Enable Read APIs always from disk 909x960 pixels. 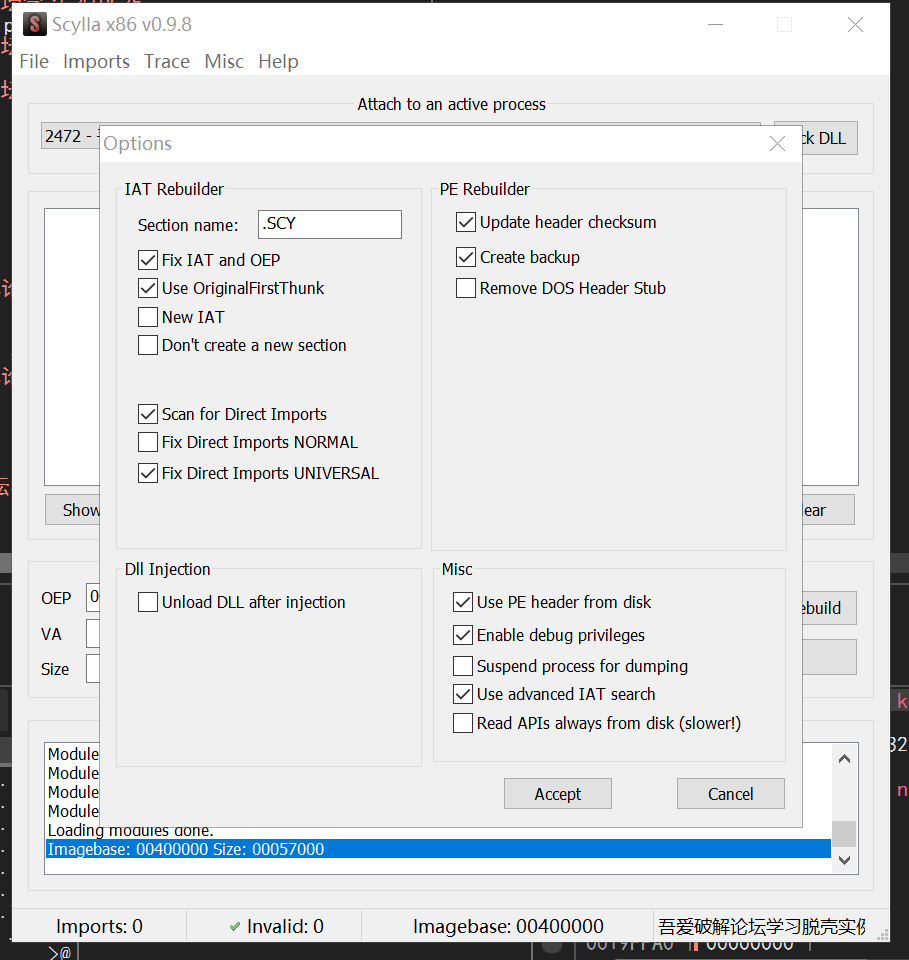(463, 723)
